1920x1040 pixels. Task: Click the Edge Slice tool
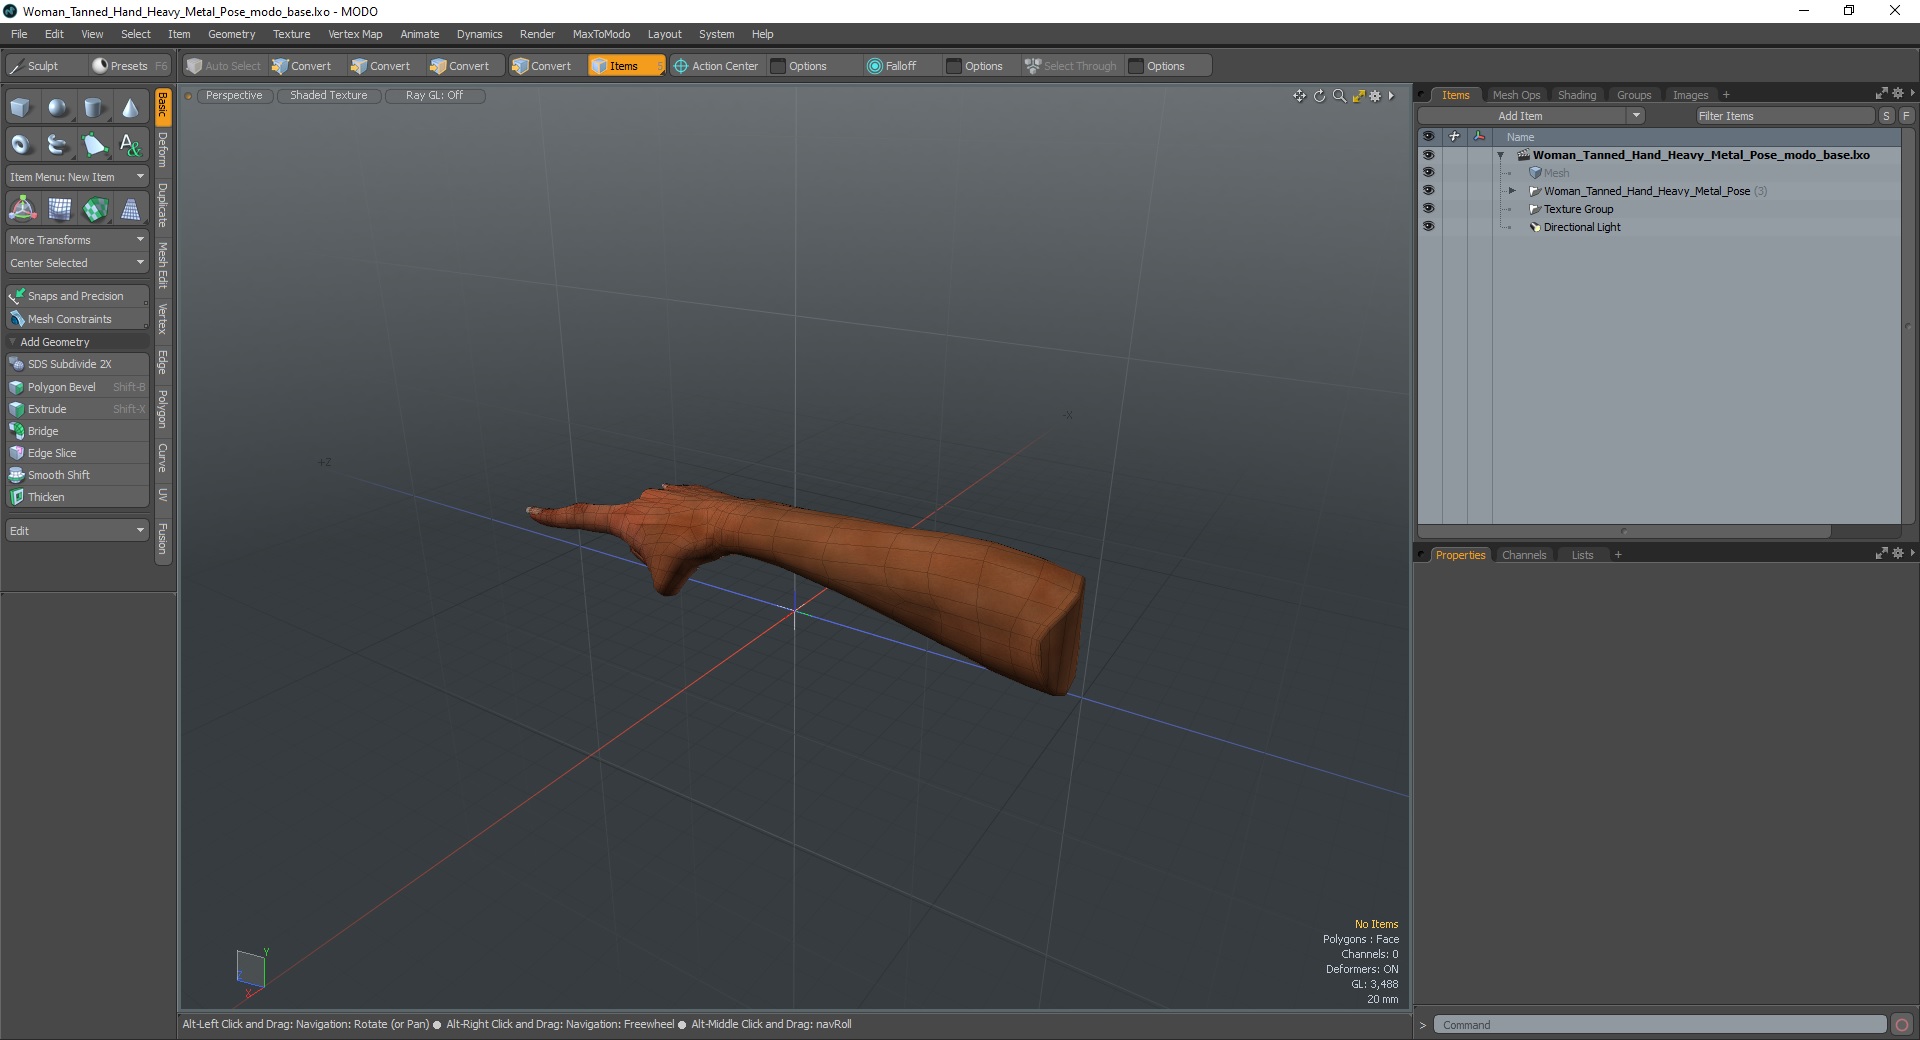pos(78,453)
